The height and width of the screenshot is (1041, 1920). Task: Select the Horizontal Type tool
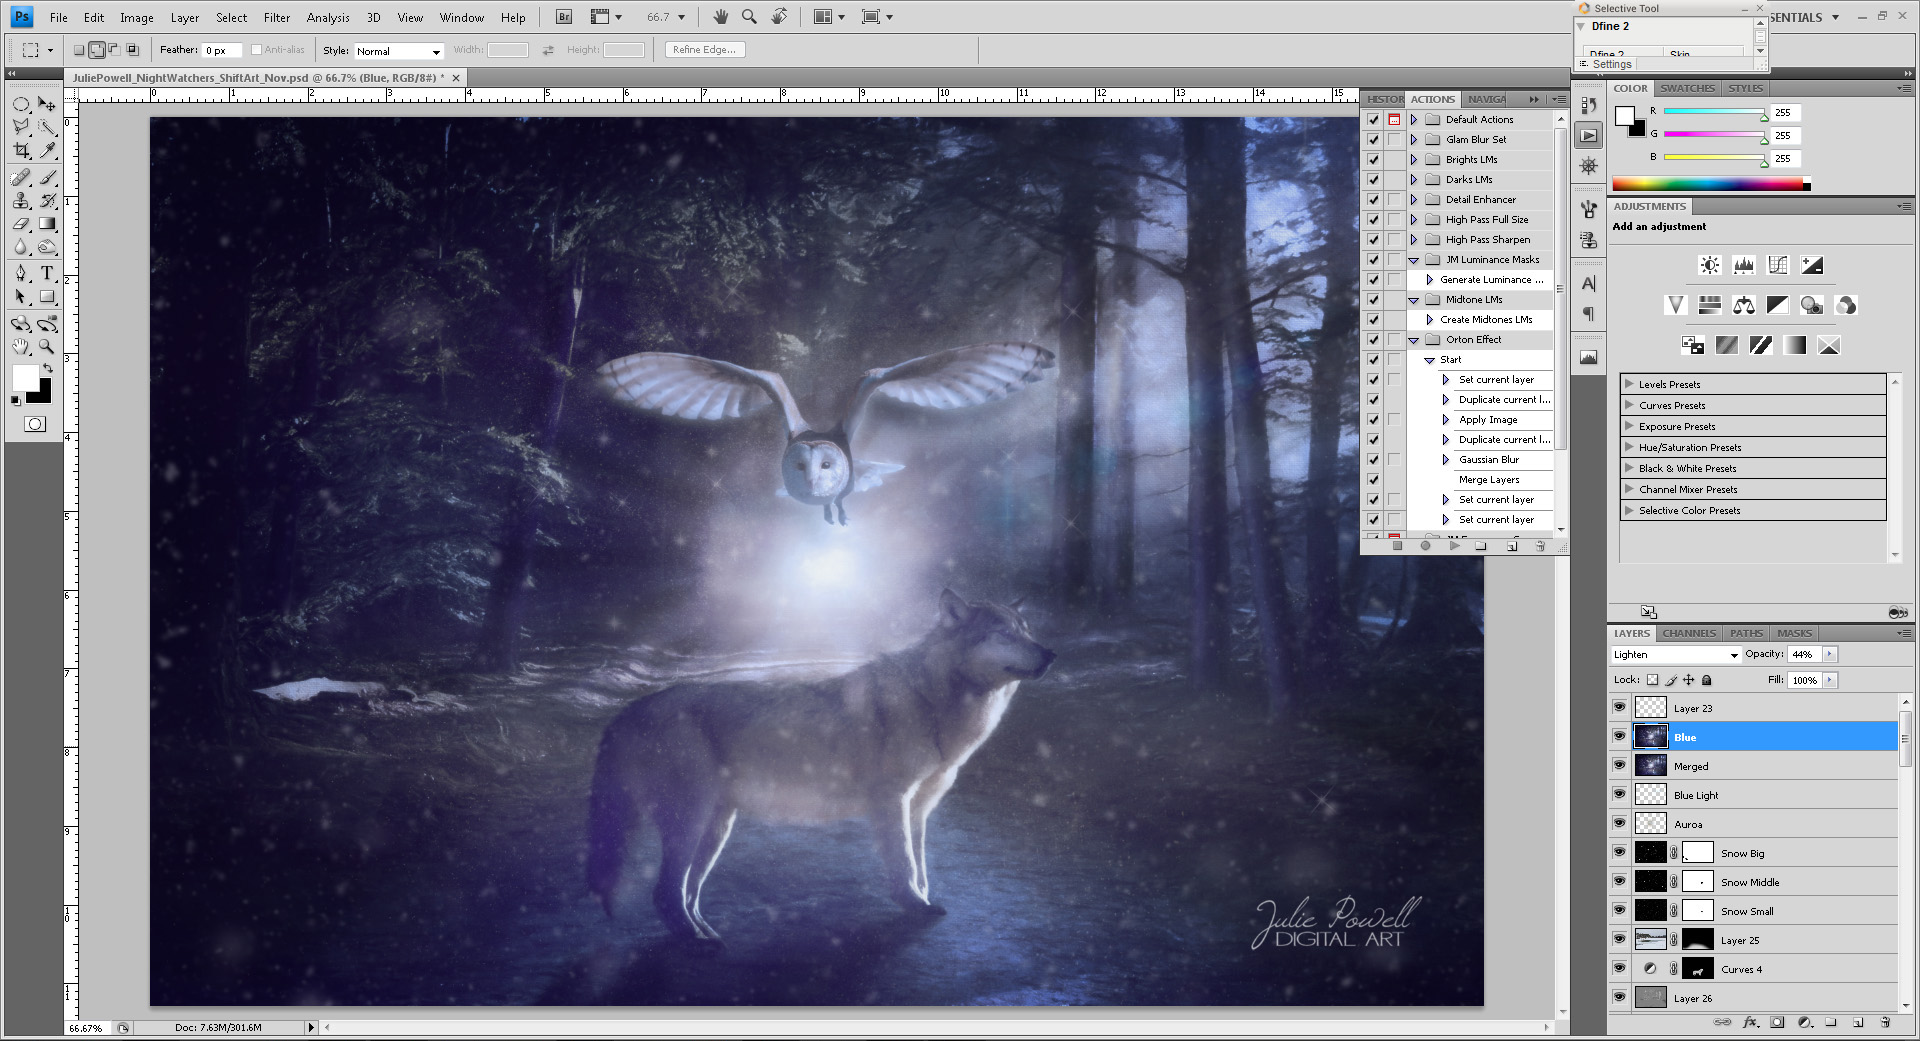[47, 272]
